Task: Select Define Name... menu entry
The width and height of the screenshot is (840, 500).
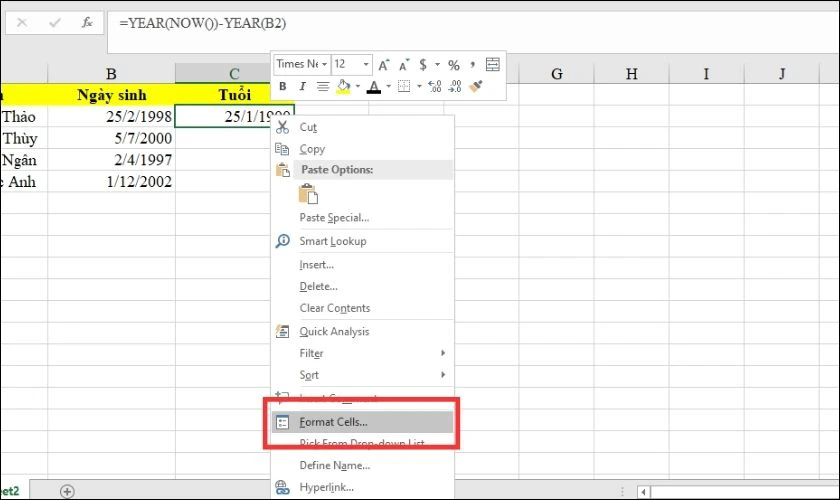Action: [x=362, y=466]
